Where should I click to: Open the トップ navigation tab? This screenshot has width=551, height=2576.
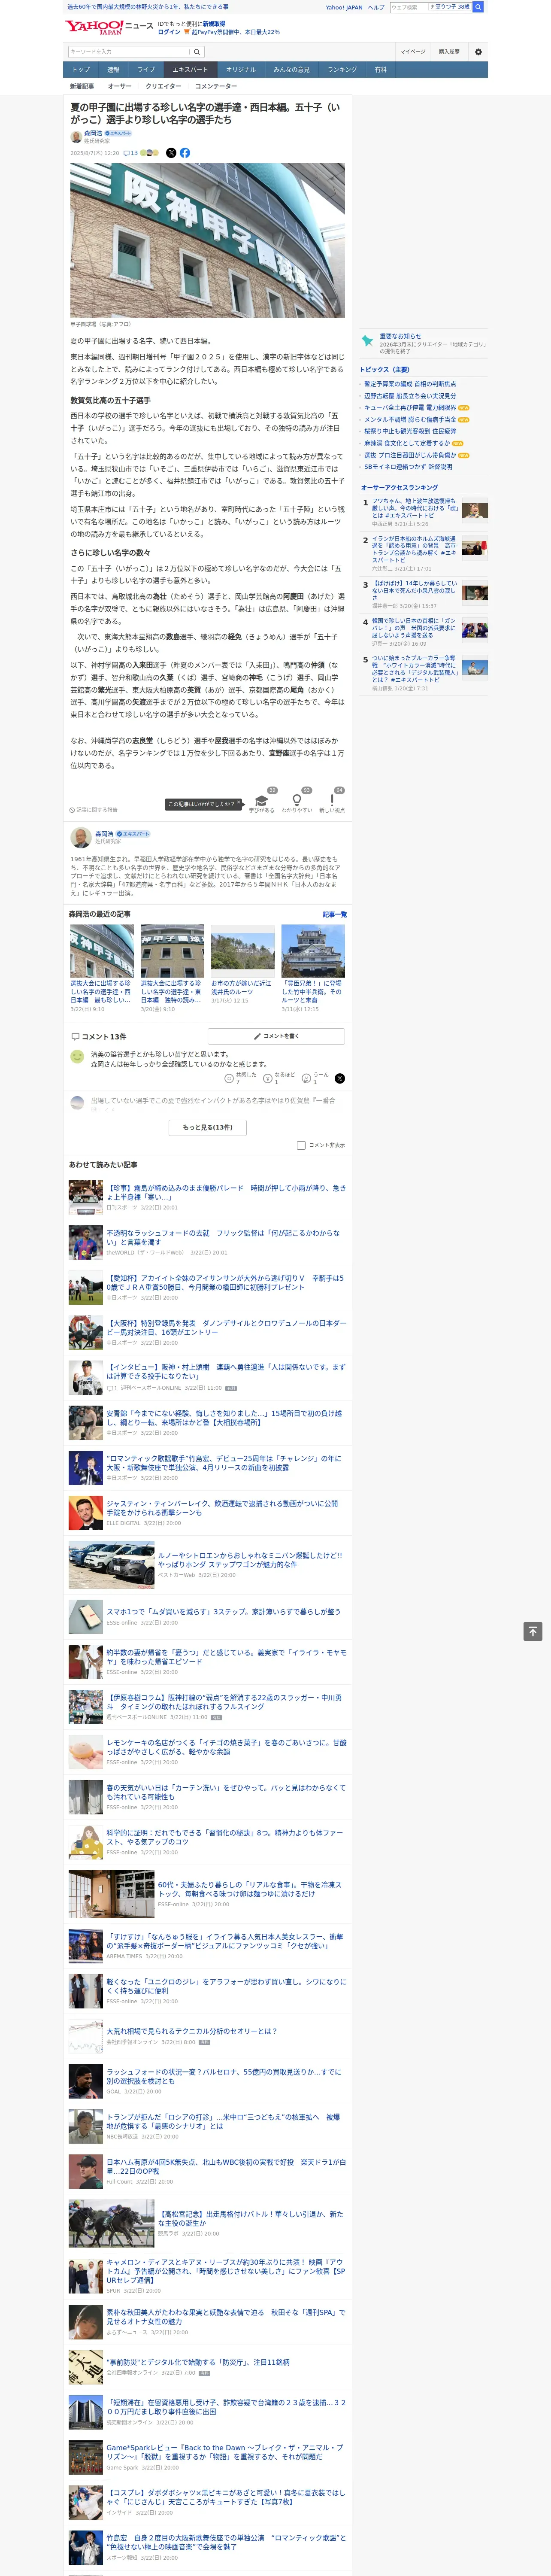pos(81,70)
